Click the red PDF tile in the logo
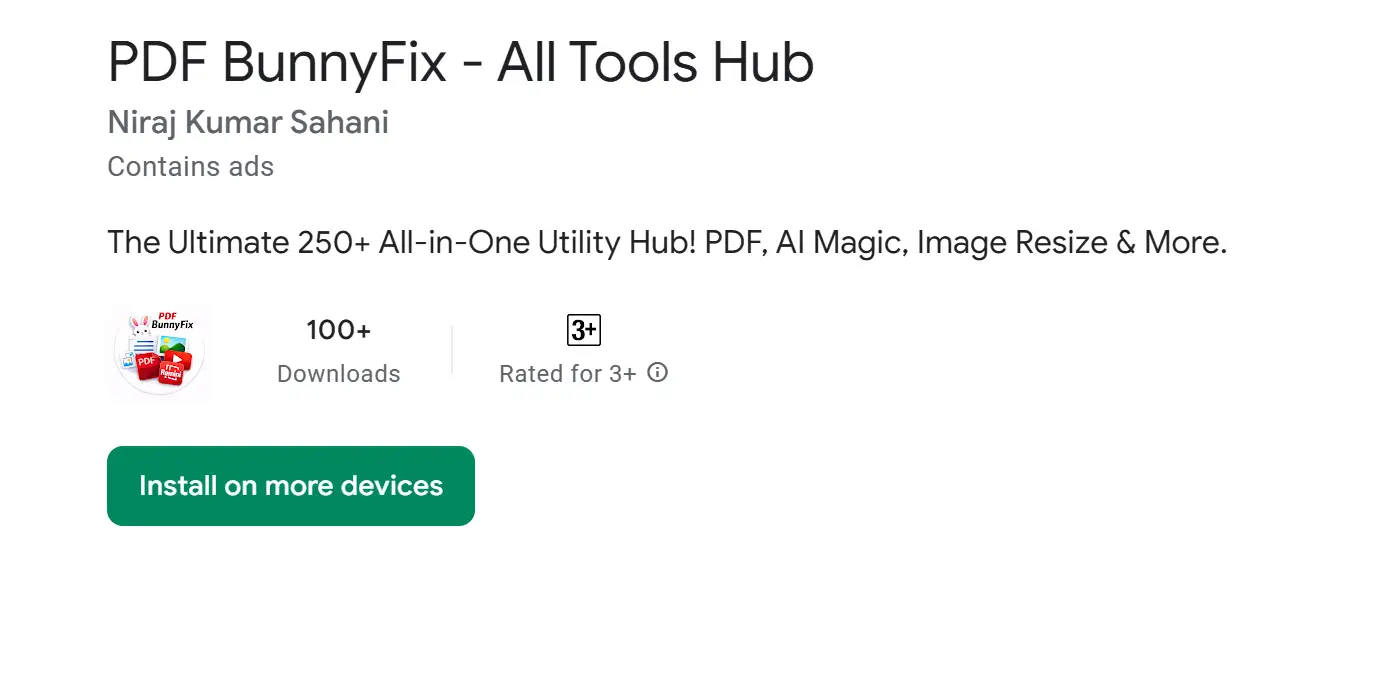The height and width of the screenshot is (680, 1377). pyautogui.click(x=146, y=362)
